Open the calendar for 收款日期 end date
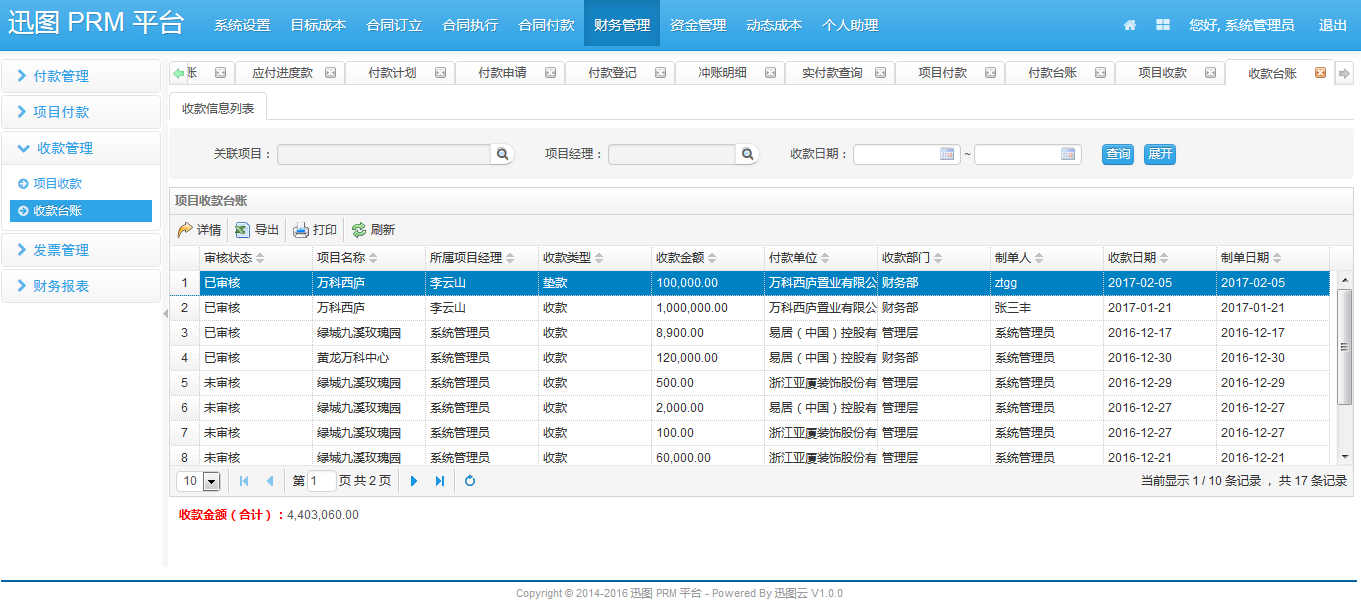 (1069, 154)
